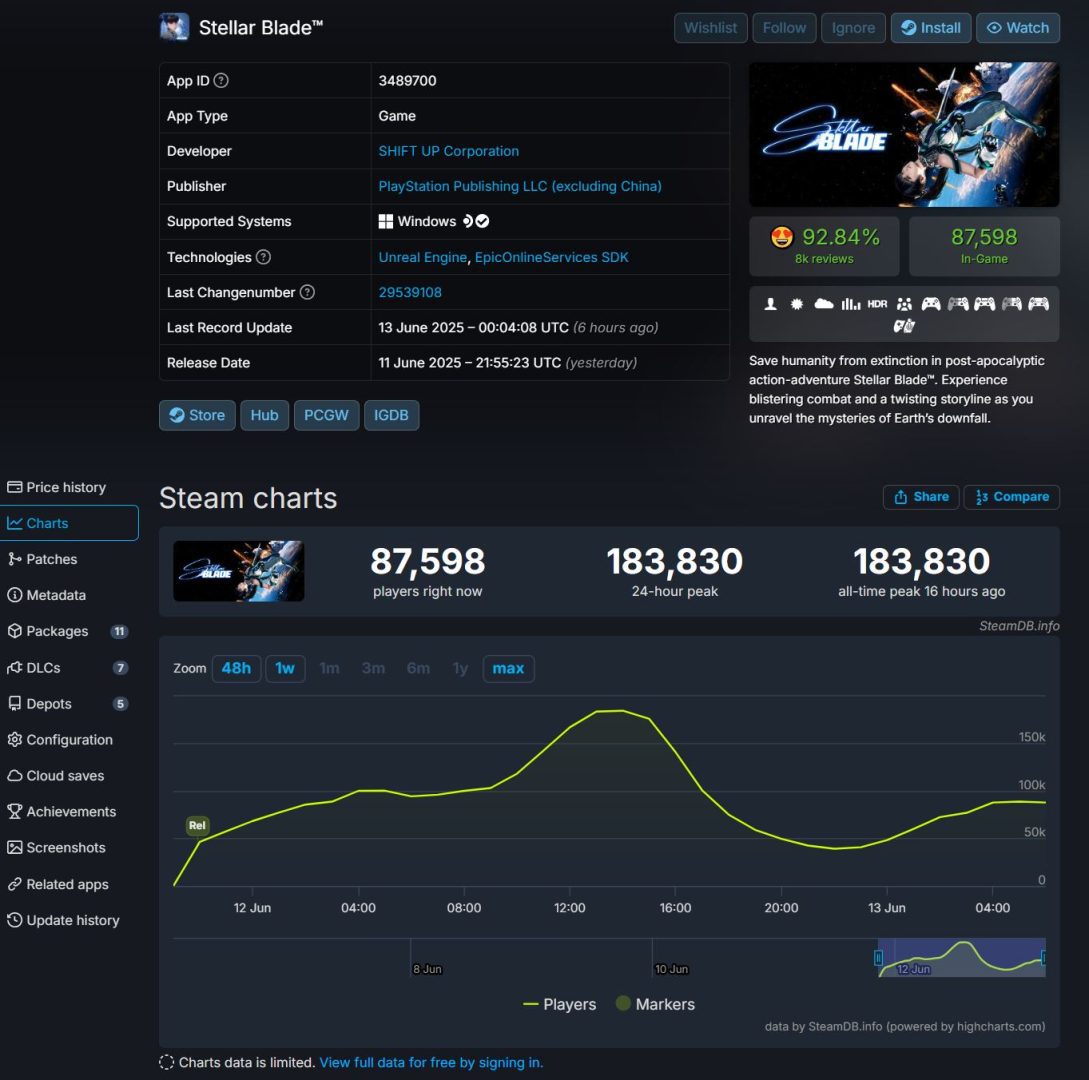Open the EpicOnlineServices SDK link
The height and width of the screenshot is (1080, 1089).
click(551, 257)
